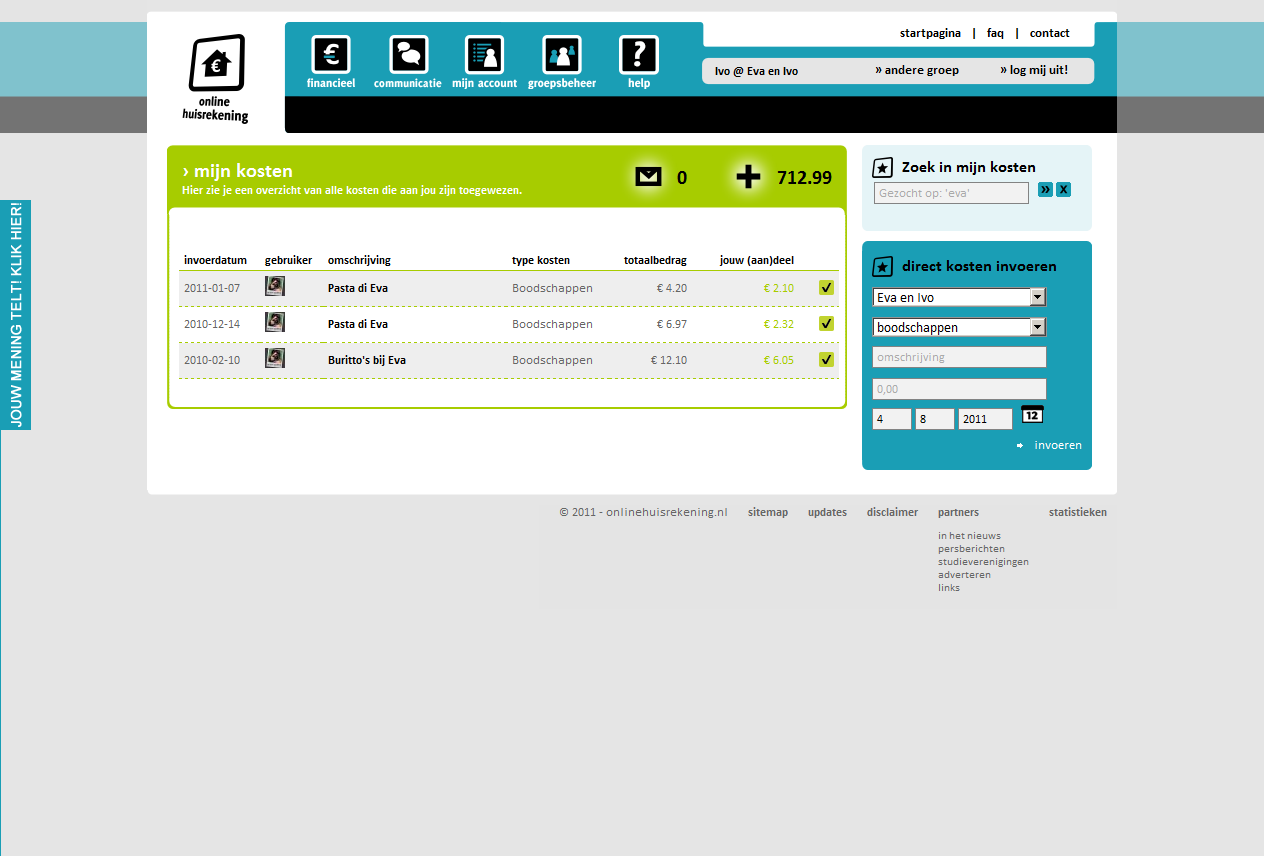Screen dimensions: 1264x856
Task: Toggle checkbox for 2011-01-07 Pasta di Eva
Action: click(826, 288)
